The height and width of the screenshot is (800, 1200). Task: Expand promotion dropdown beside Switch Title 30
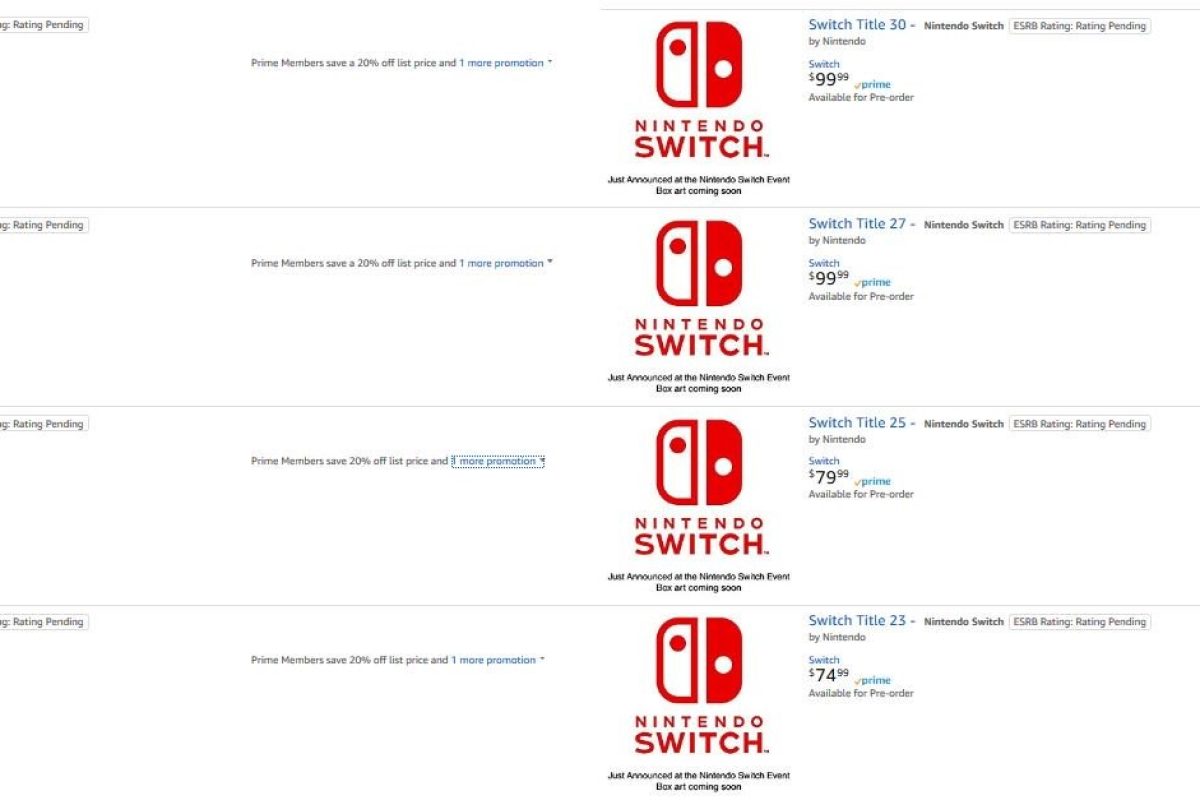(x=505, y=63)
